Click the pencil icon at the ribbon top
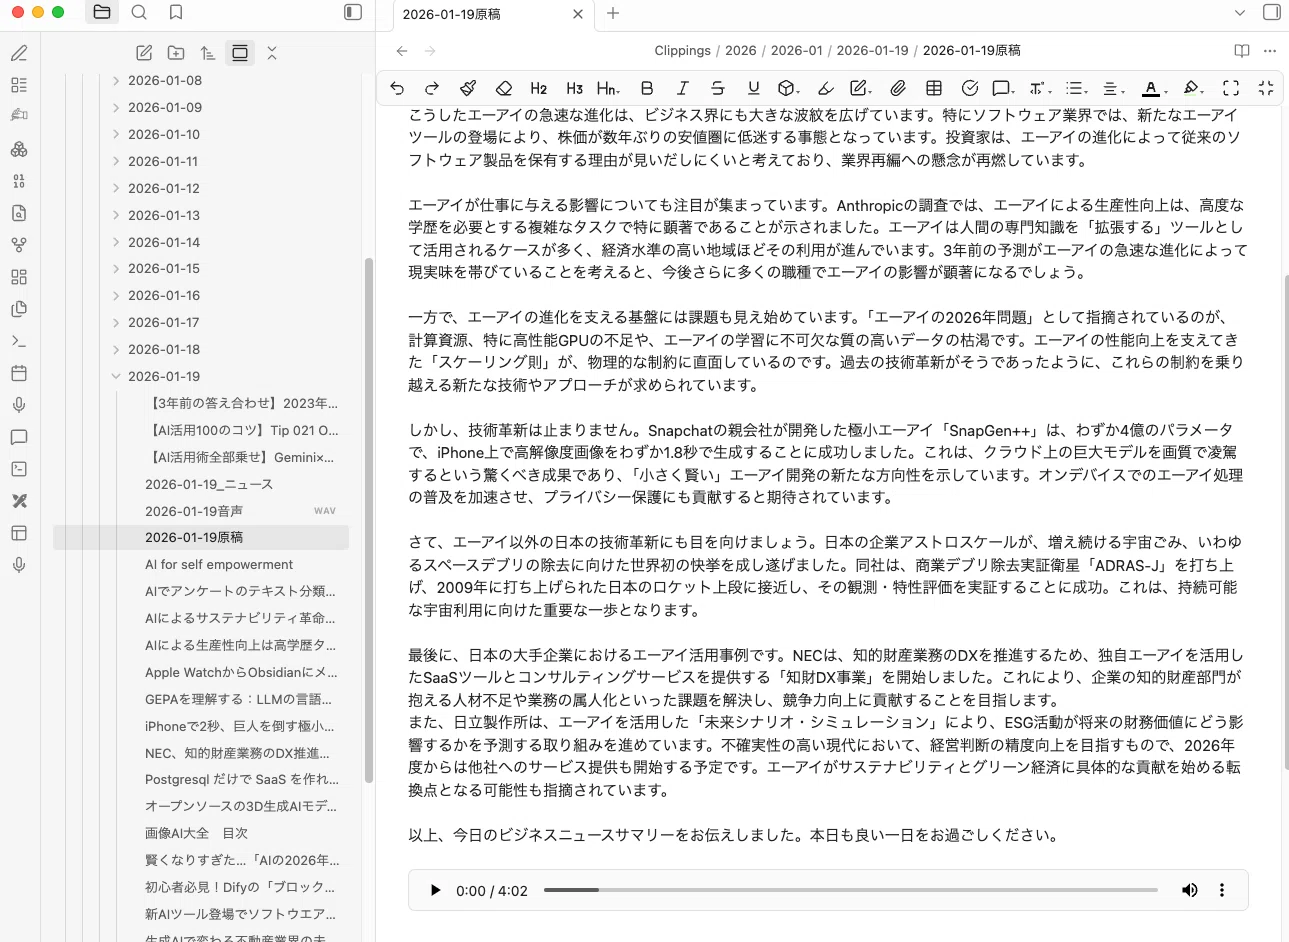Screen dimensions: 1289x942 coord(19,53)
